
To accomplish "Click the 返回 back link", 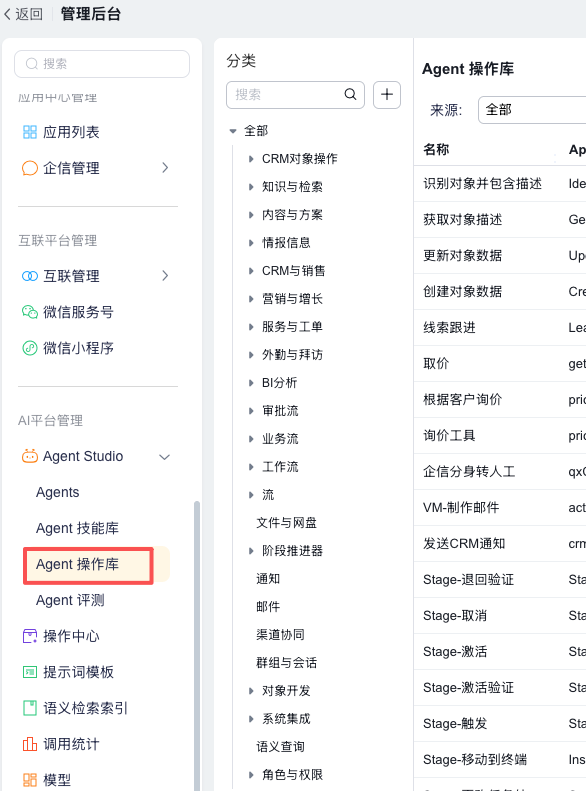I will tap(29, 14).
